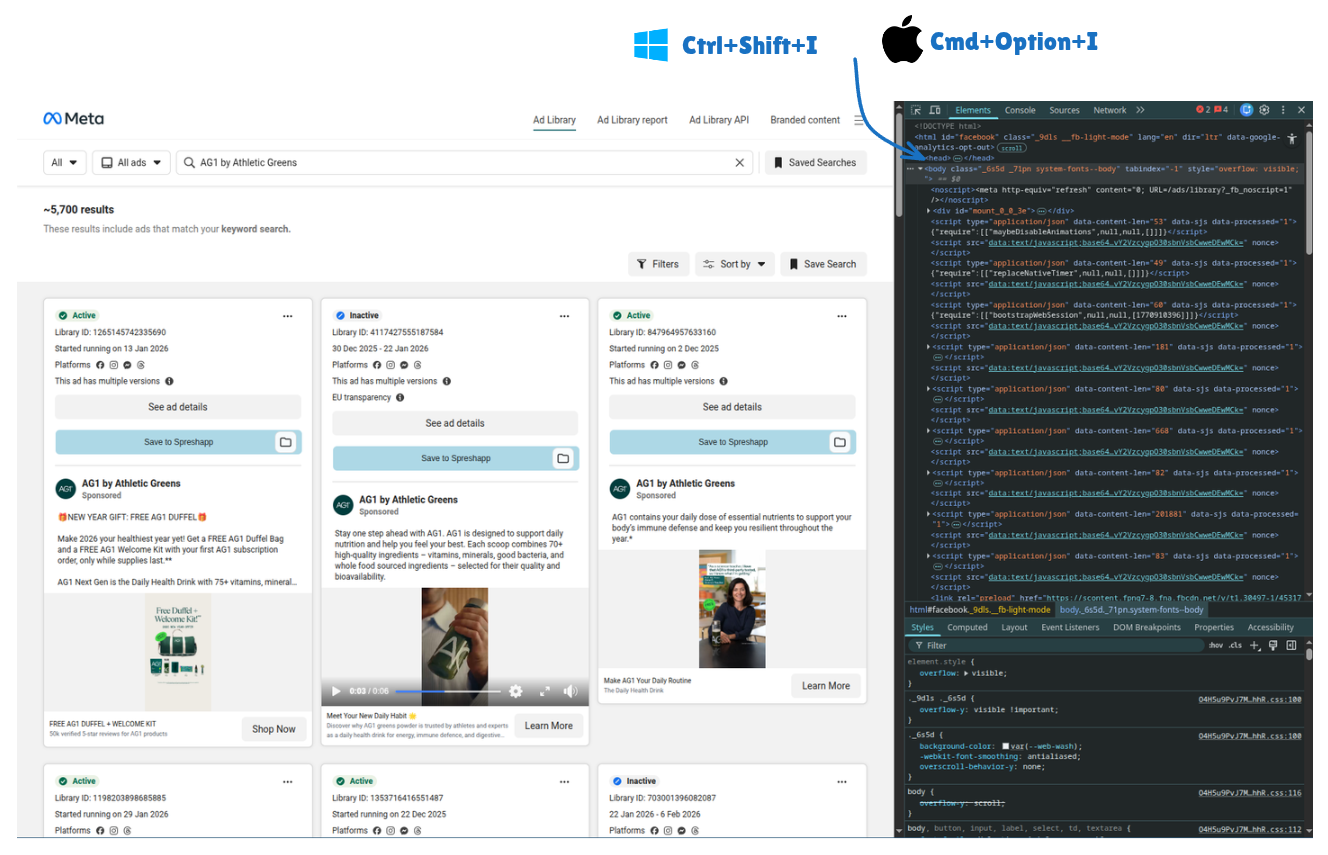Toggle the .cls class editor in Styles

click(x=1234, y=645)
